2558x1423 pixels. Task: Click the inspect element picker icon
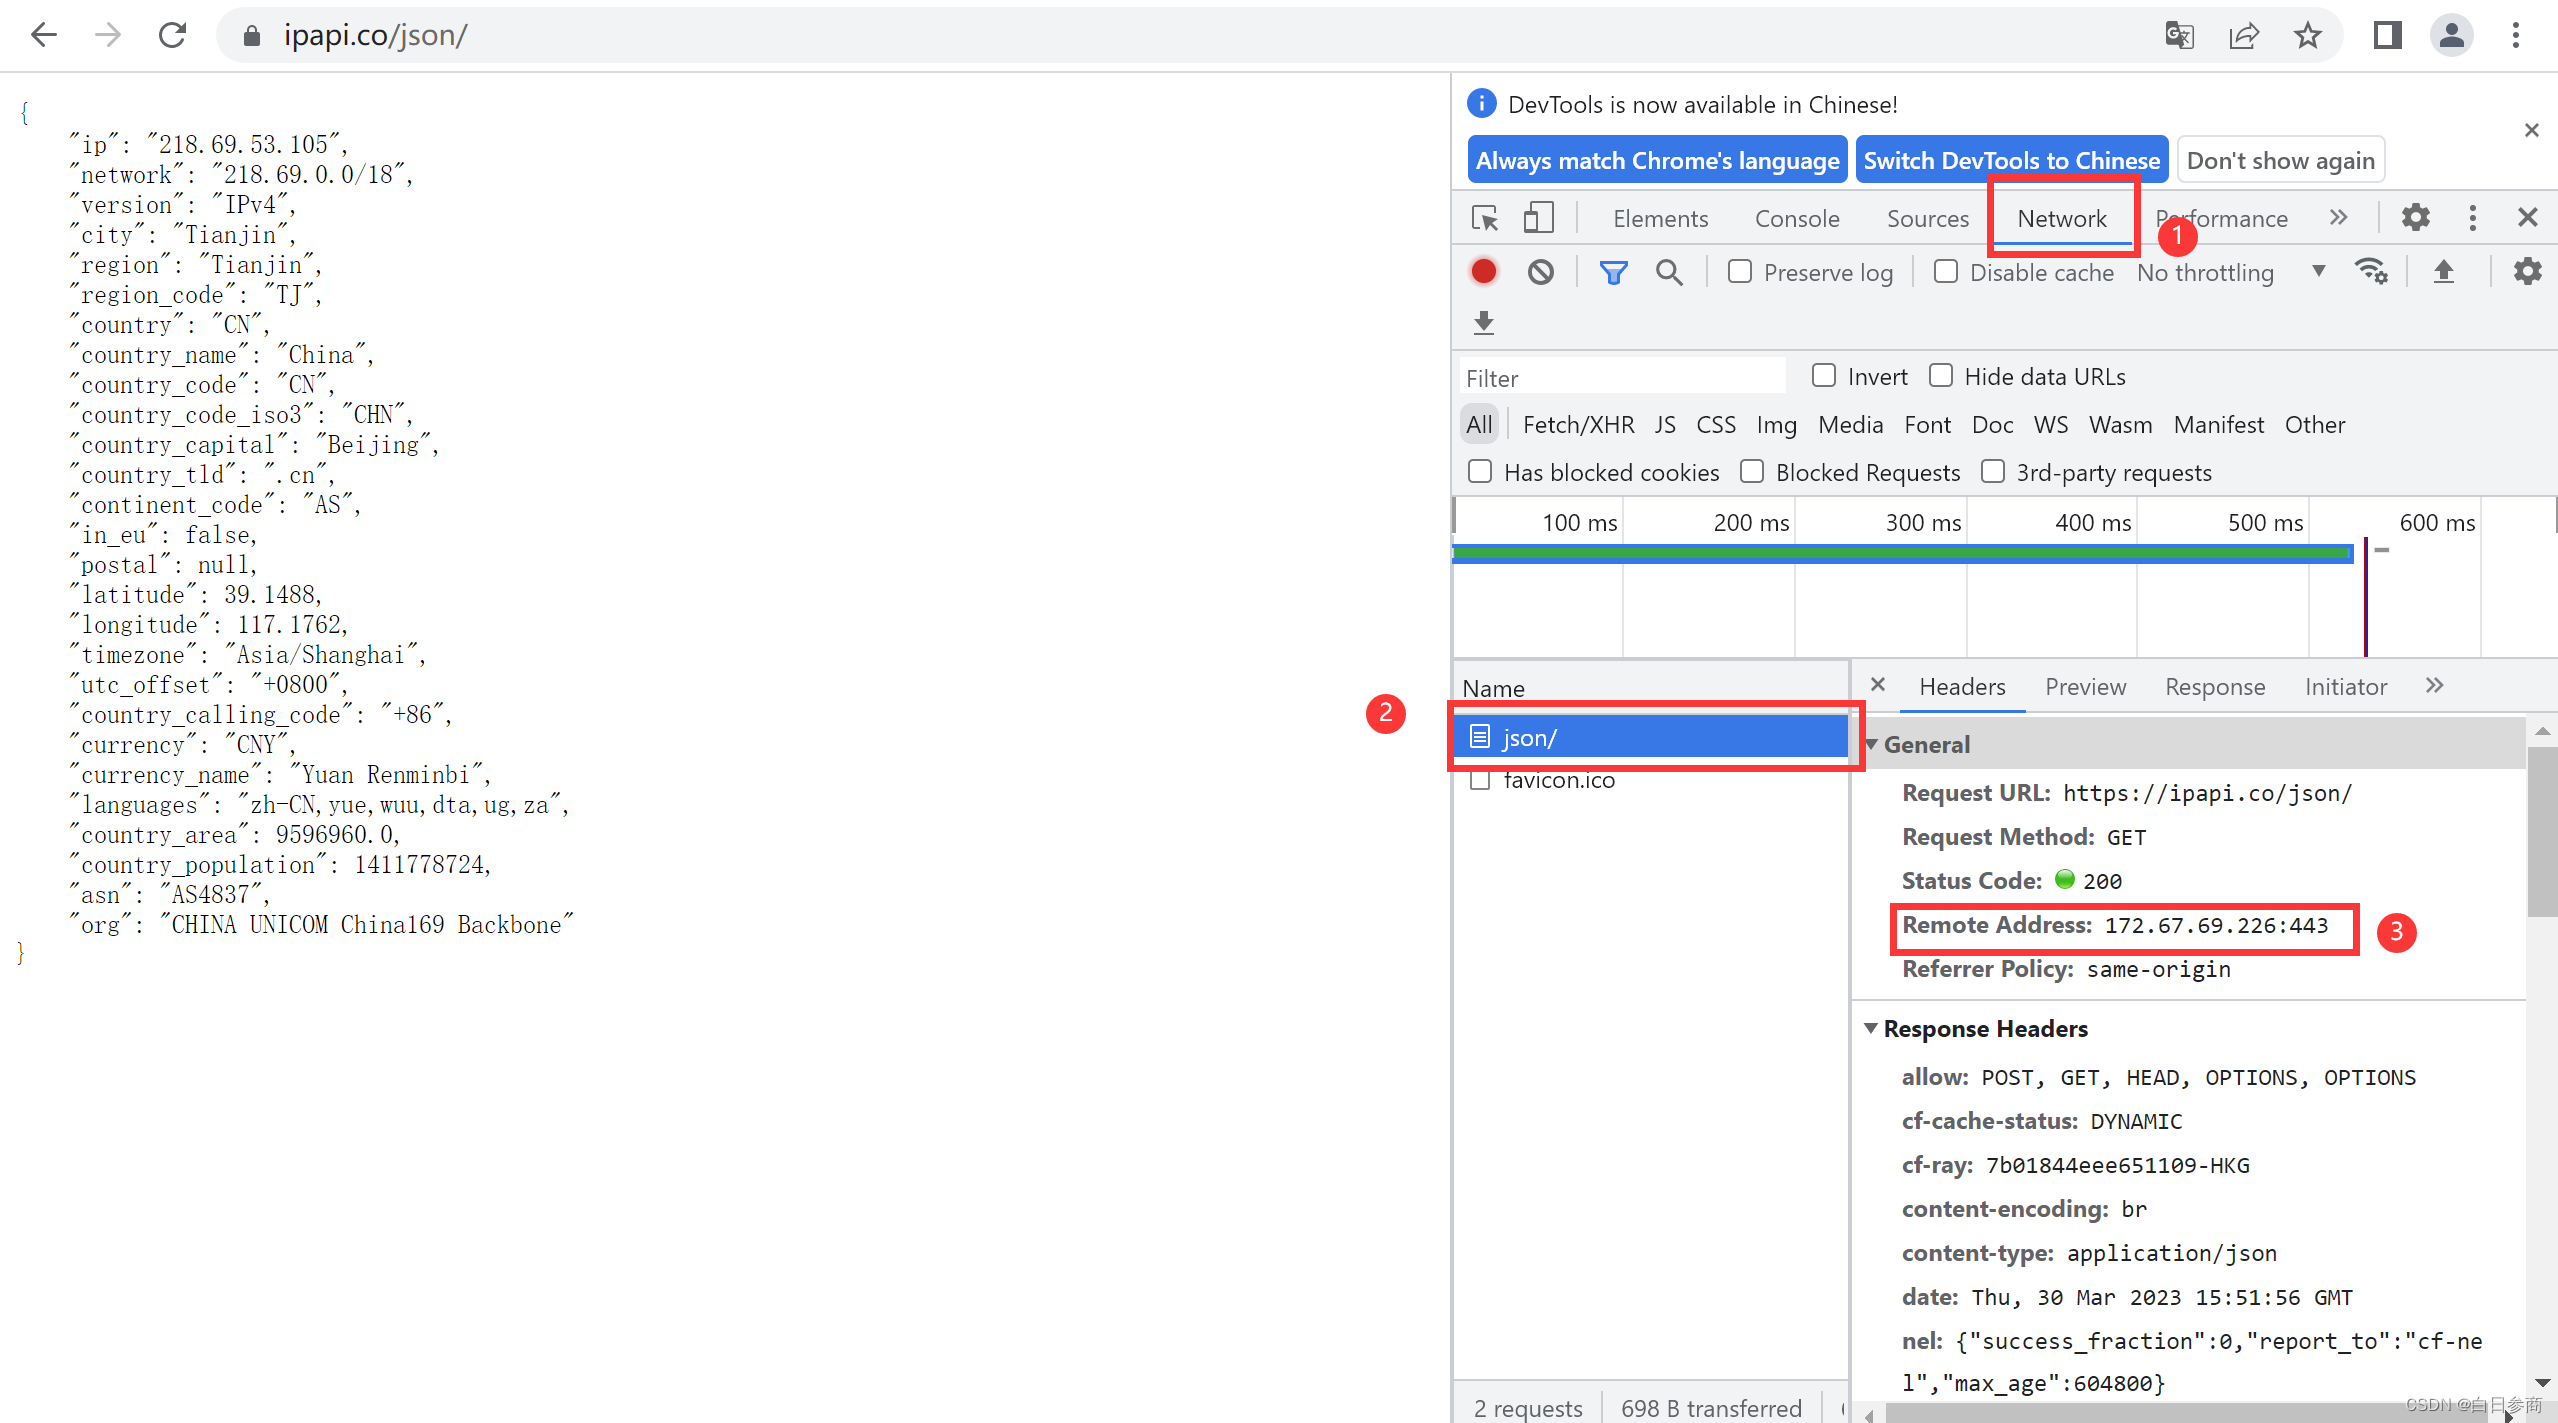coord(1485,218)
